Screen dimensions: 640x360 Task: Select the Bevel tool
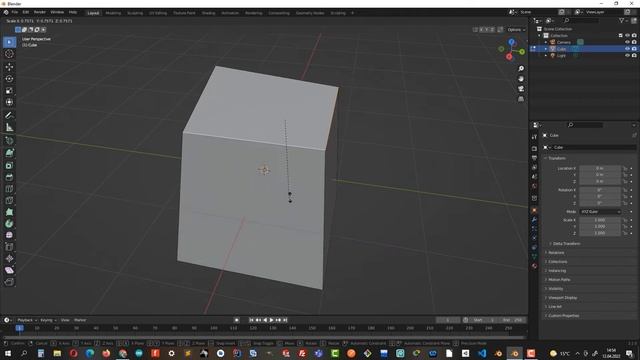(9, 177)
